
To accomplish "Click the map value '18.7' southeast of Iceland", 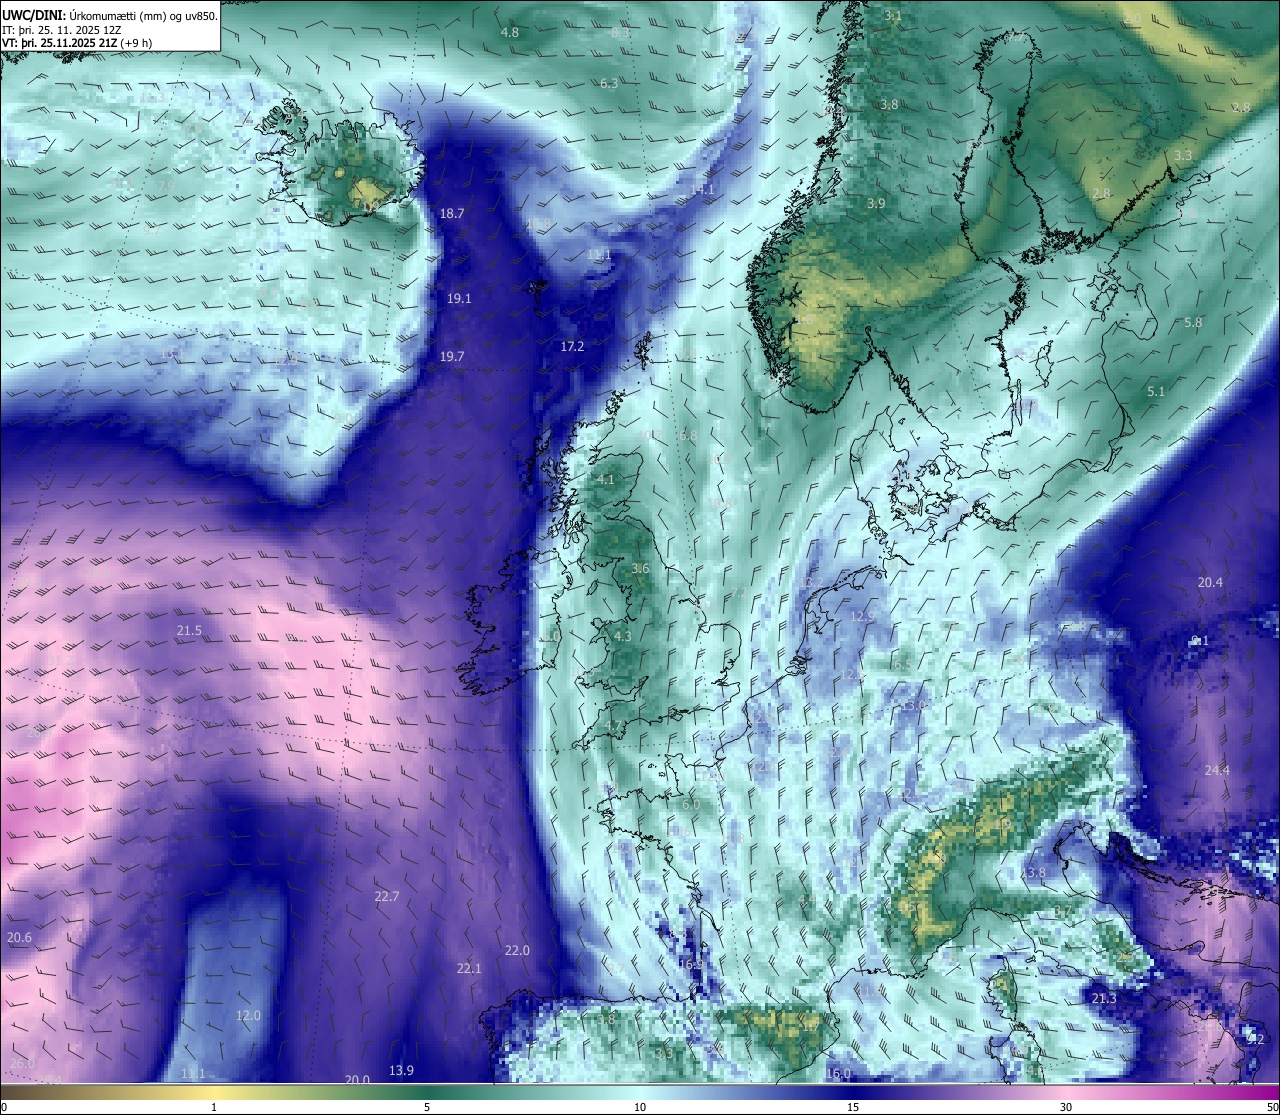I will point(452,213).
